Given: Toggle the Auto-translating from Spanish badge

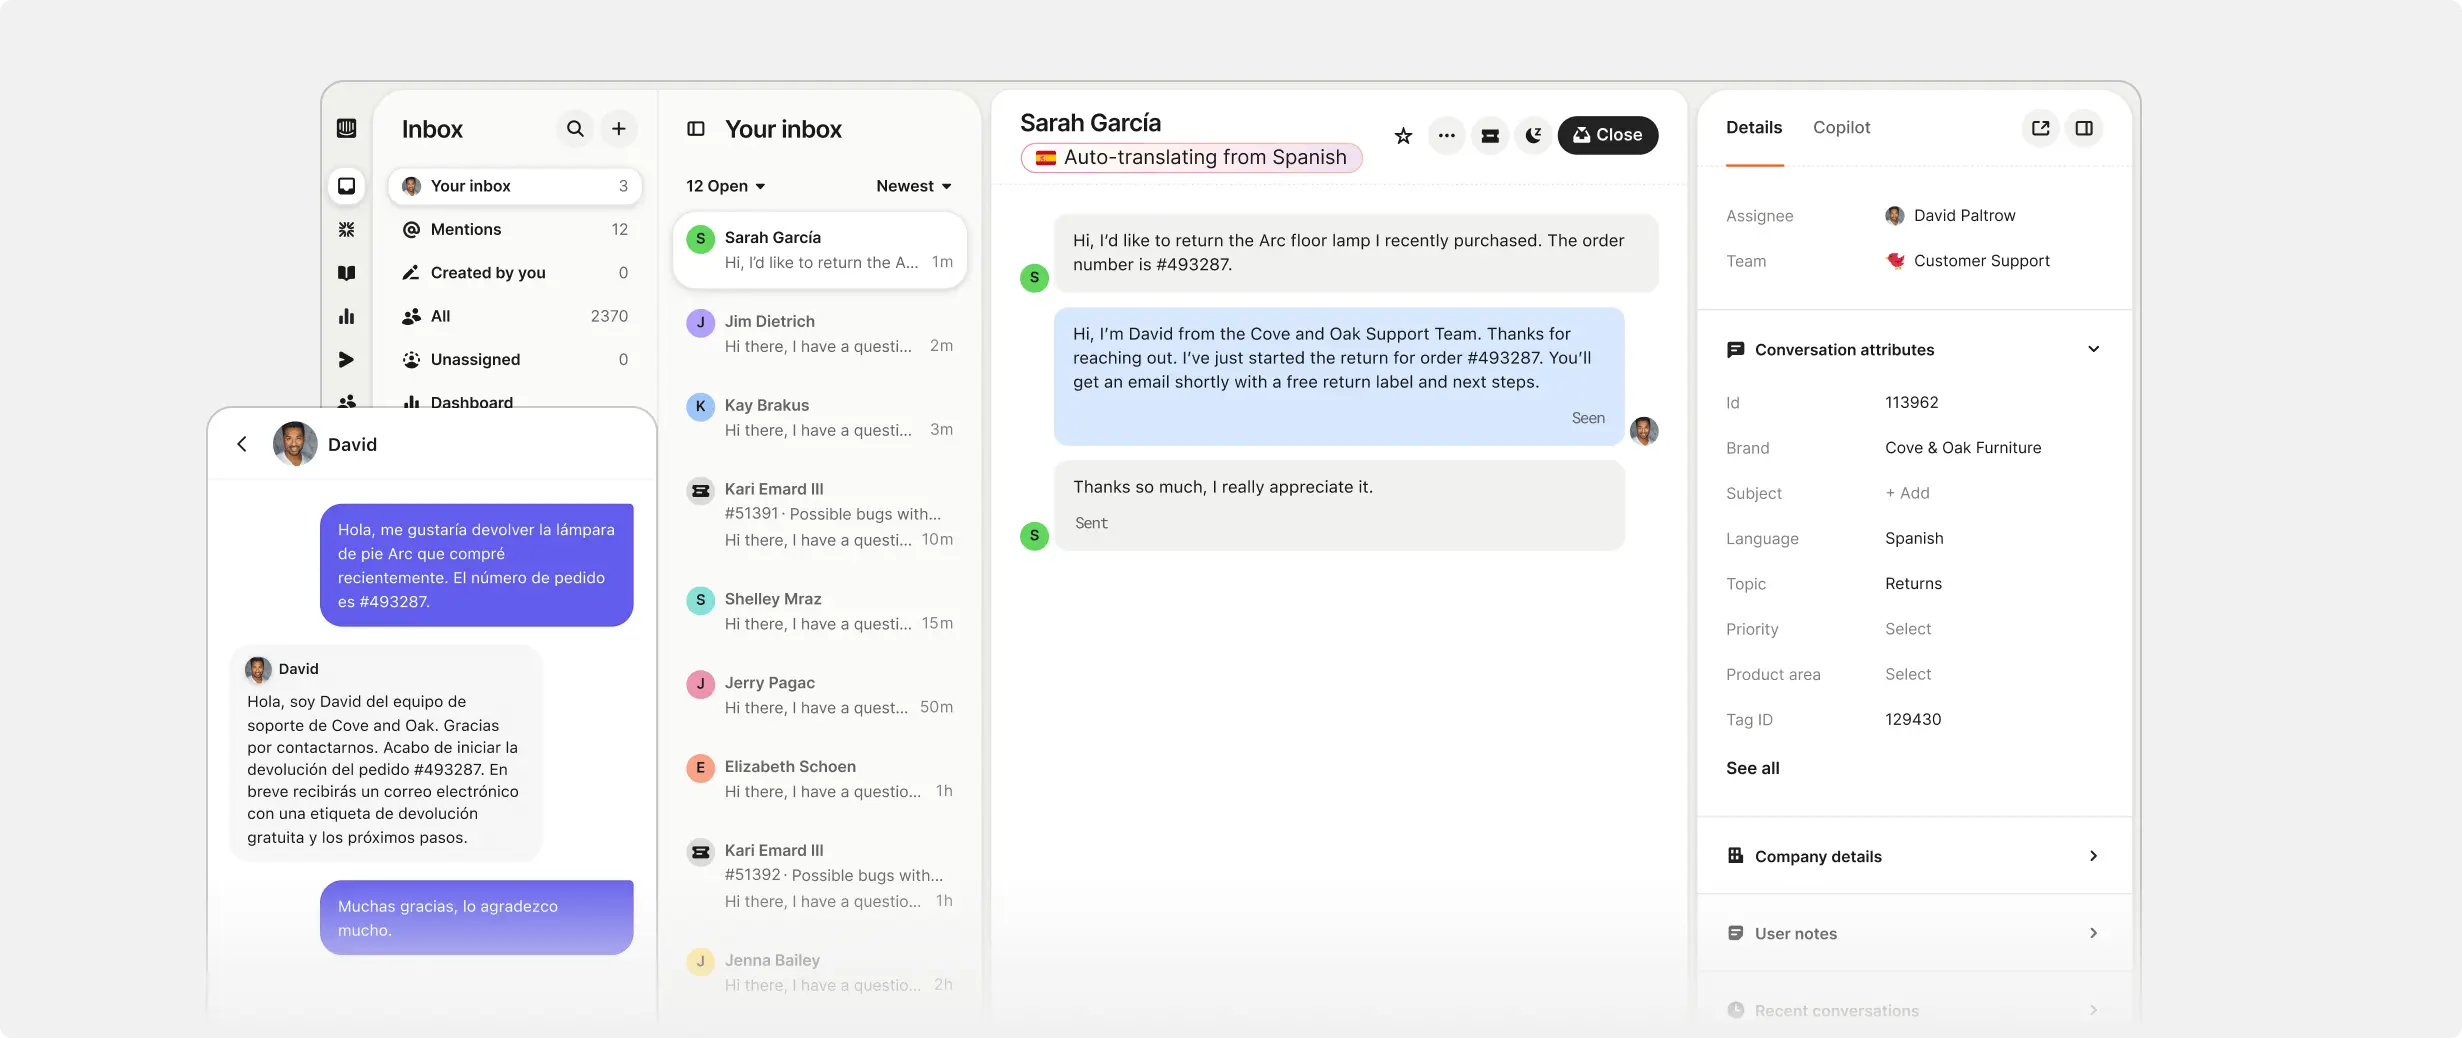Looking at the screenshot, I should (1190, 157).
